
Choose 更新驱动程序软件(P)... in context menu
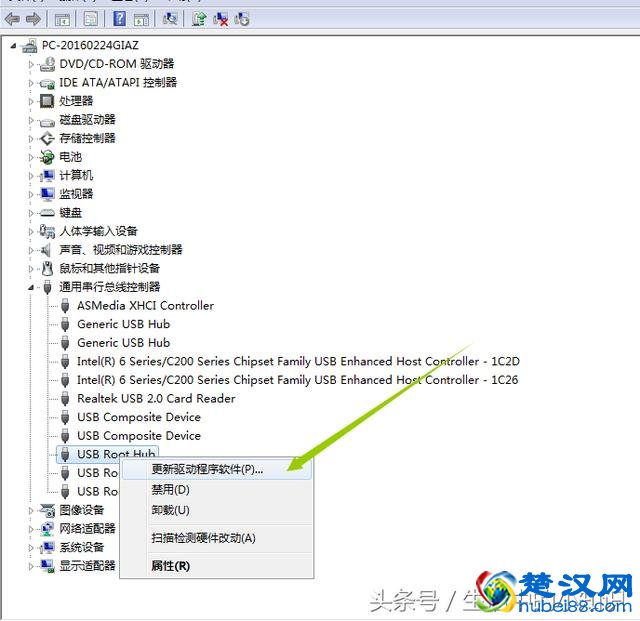[217, 470]
